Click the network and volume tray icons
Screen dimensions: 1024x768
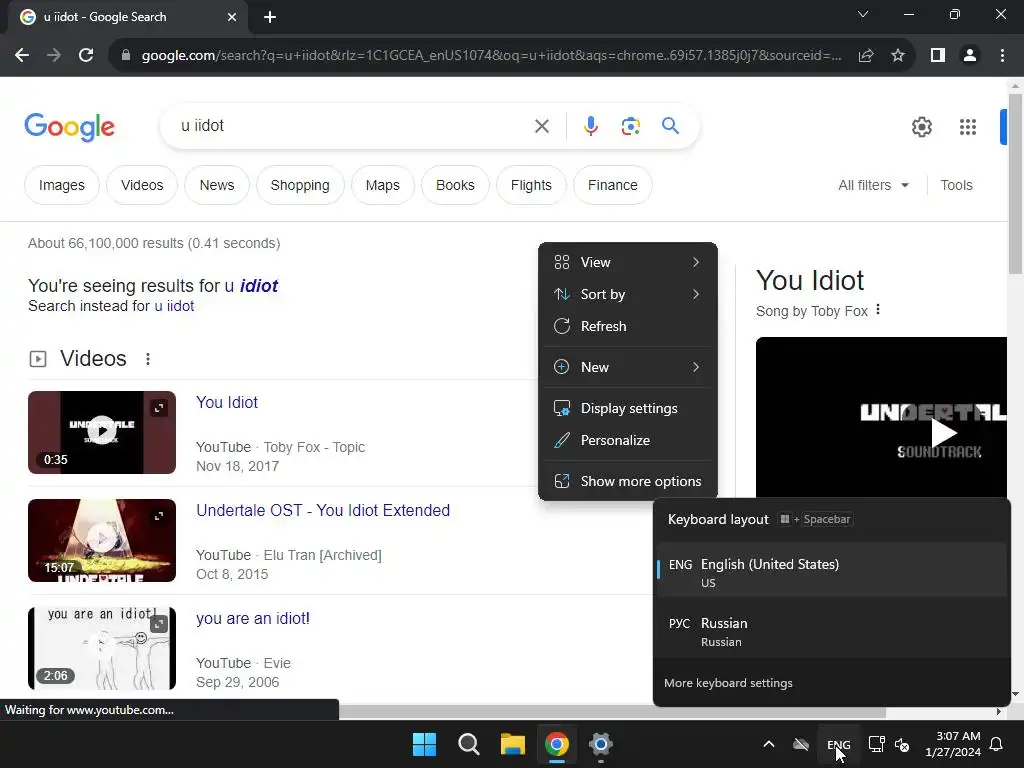coord(889,744)
